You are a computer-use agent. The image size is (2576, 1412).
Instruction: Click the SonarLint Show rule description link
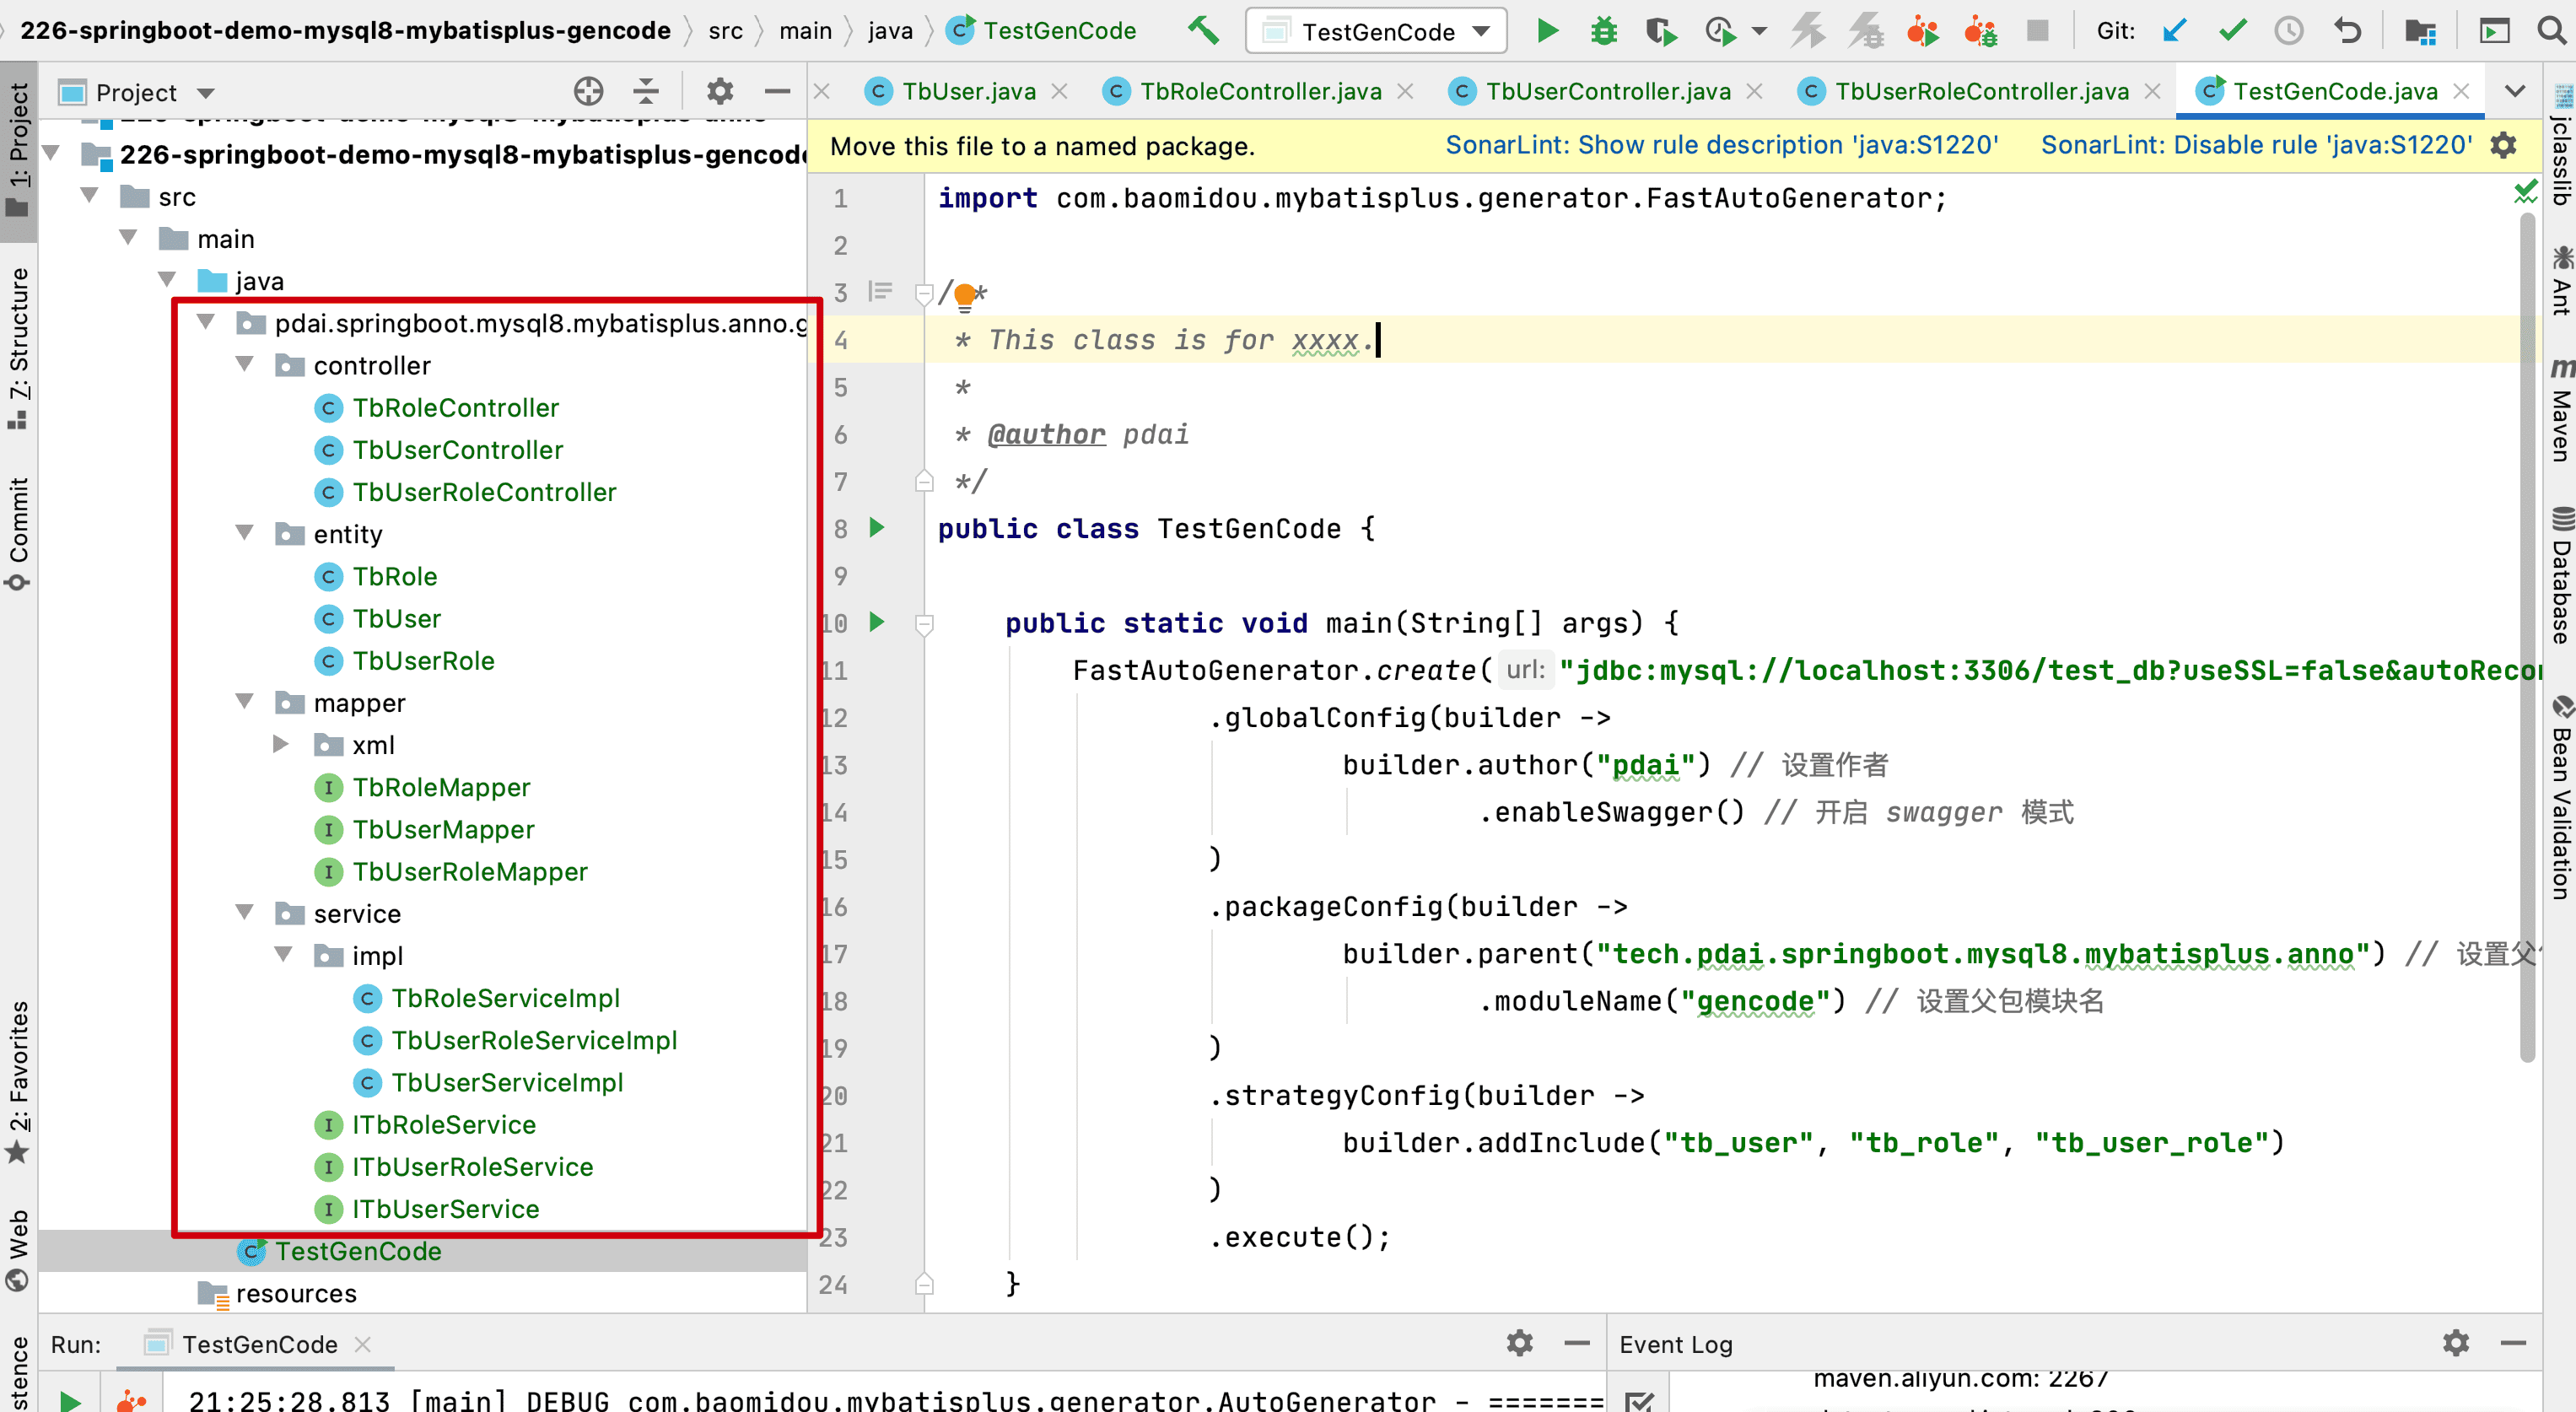pyautogui.click(x=1721, y=146)
